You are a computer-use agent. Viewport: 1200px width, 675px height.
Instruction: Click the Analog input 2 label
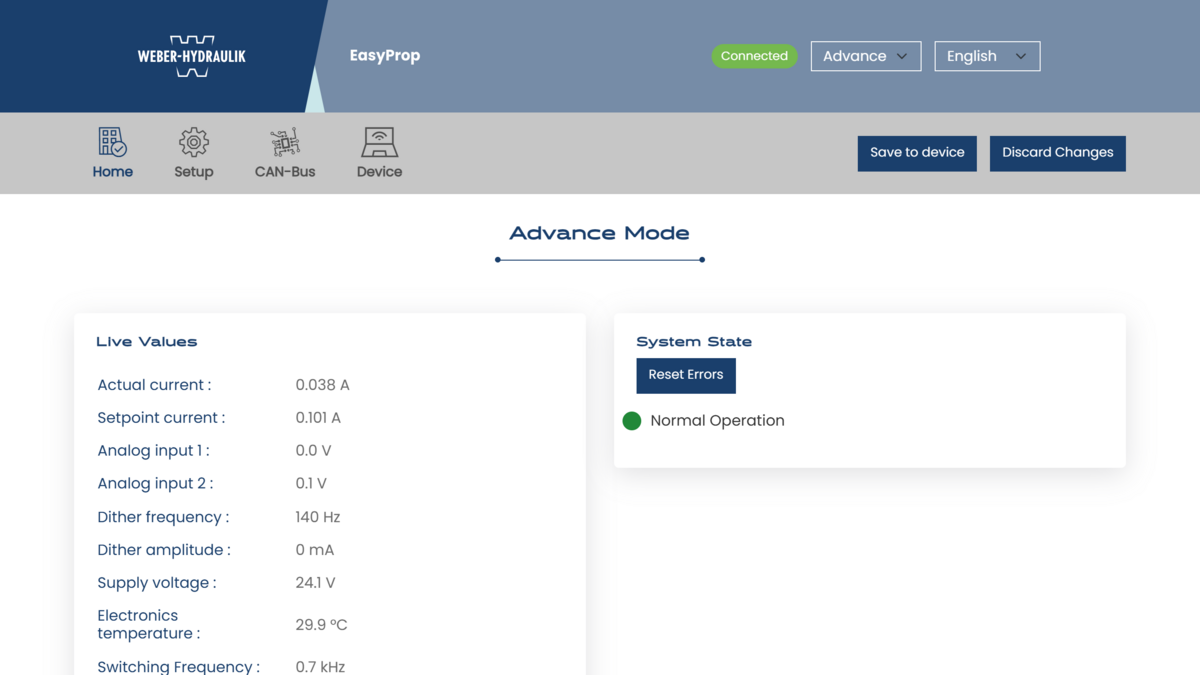[155, 484]
